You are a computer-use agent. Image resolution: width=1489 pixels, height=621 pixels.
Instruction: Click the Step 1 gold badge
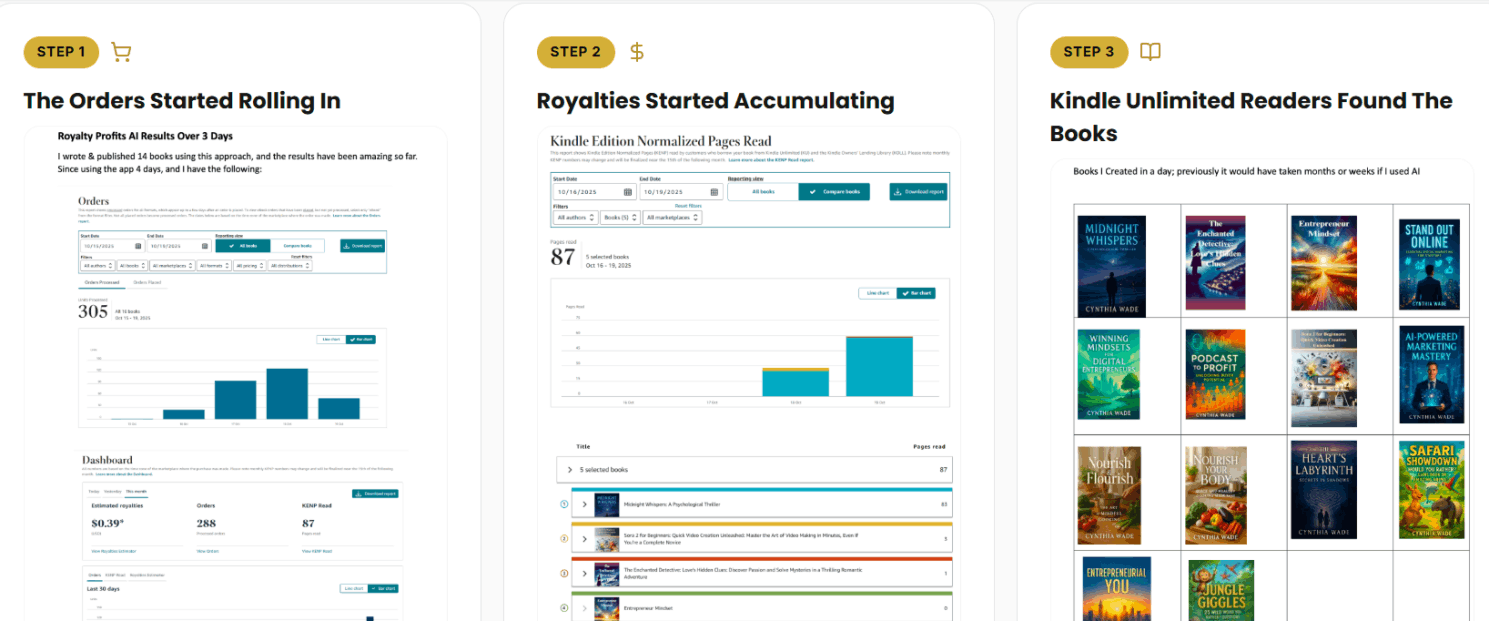tap(61, 52)
